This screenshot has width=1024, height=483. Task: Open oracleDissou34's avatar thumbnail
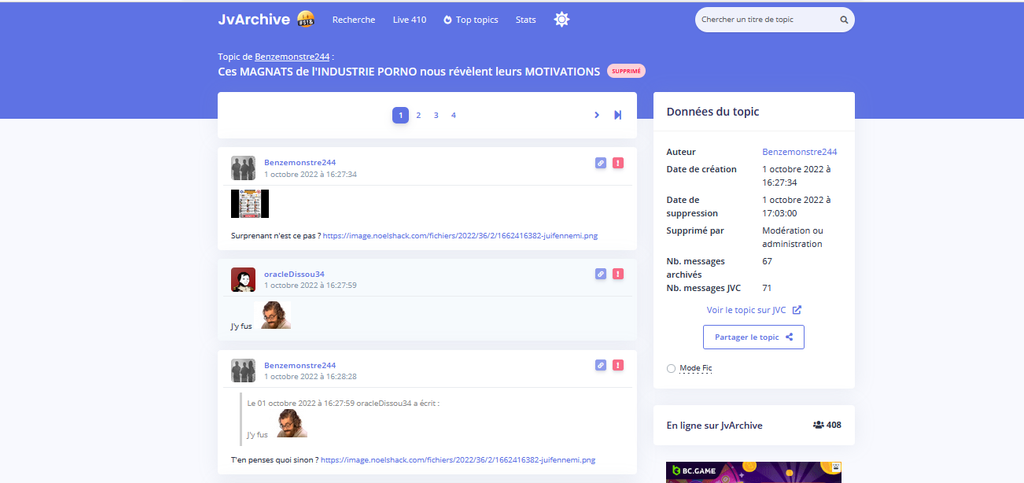(x=243, y=280)
